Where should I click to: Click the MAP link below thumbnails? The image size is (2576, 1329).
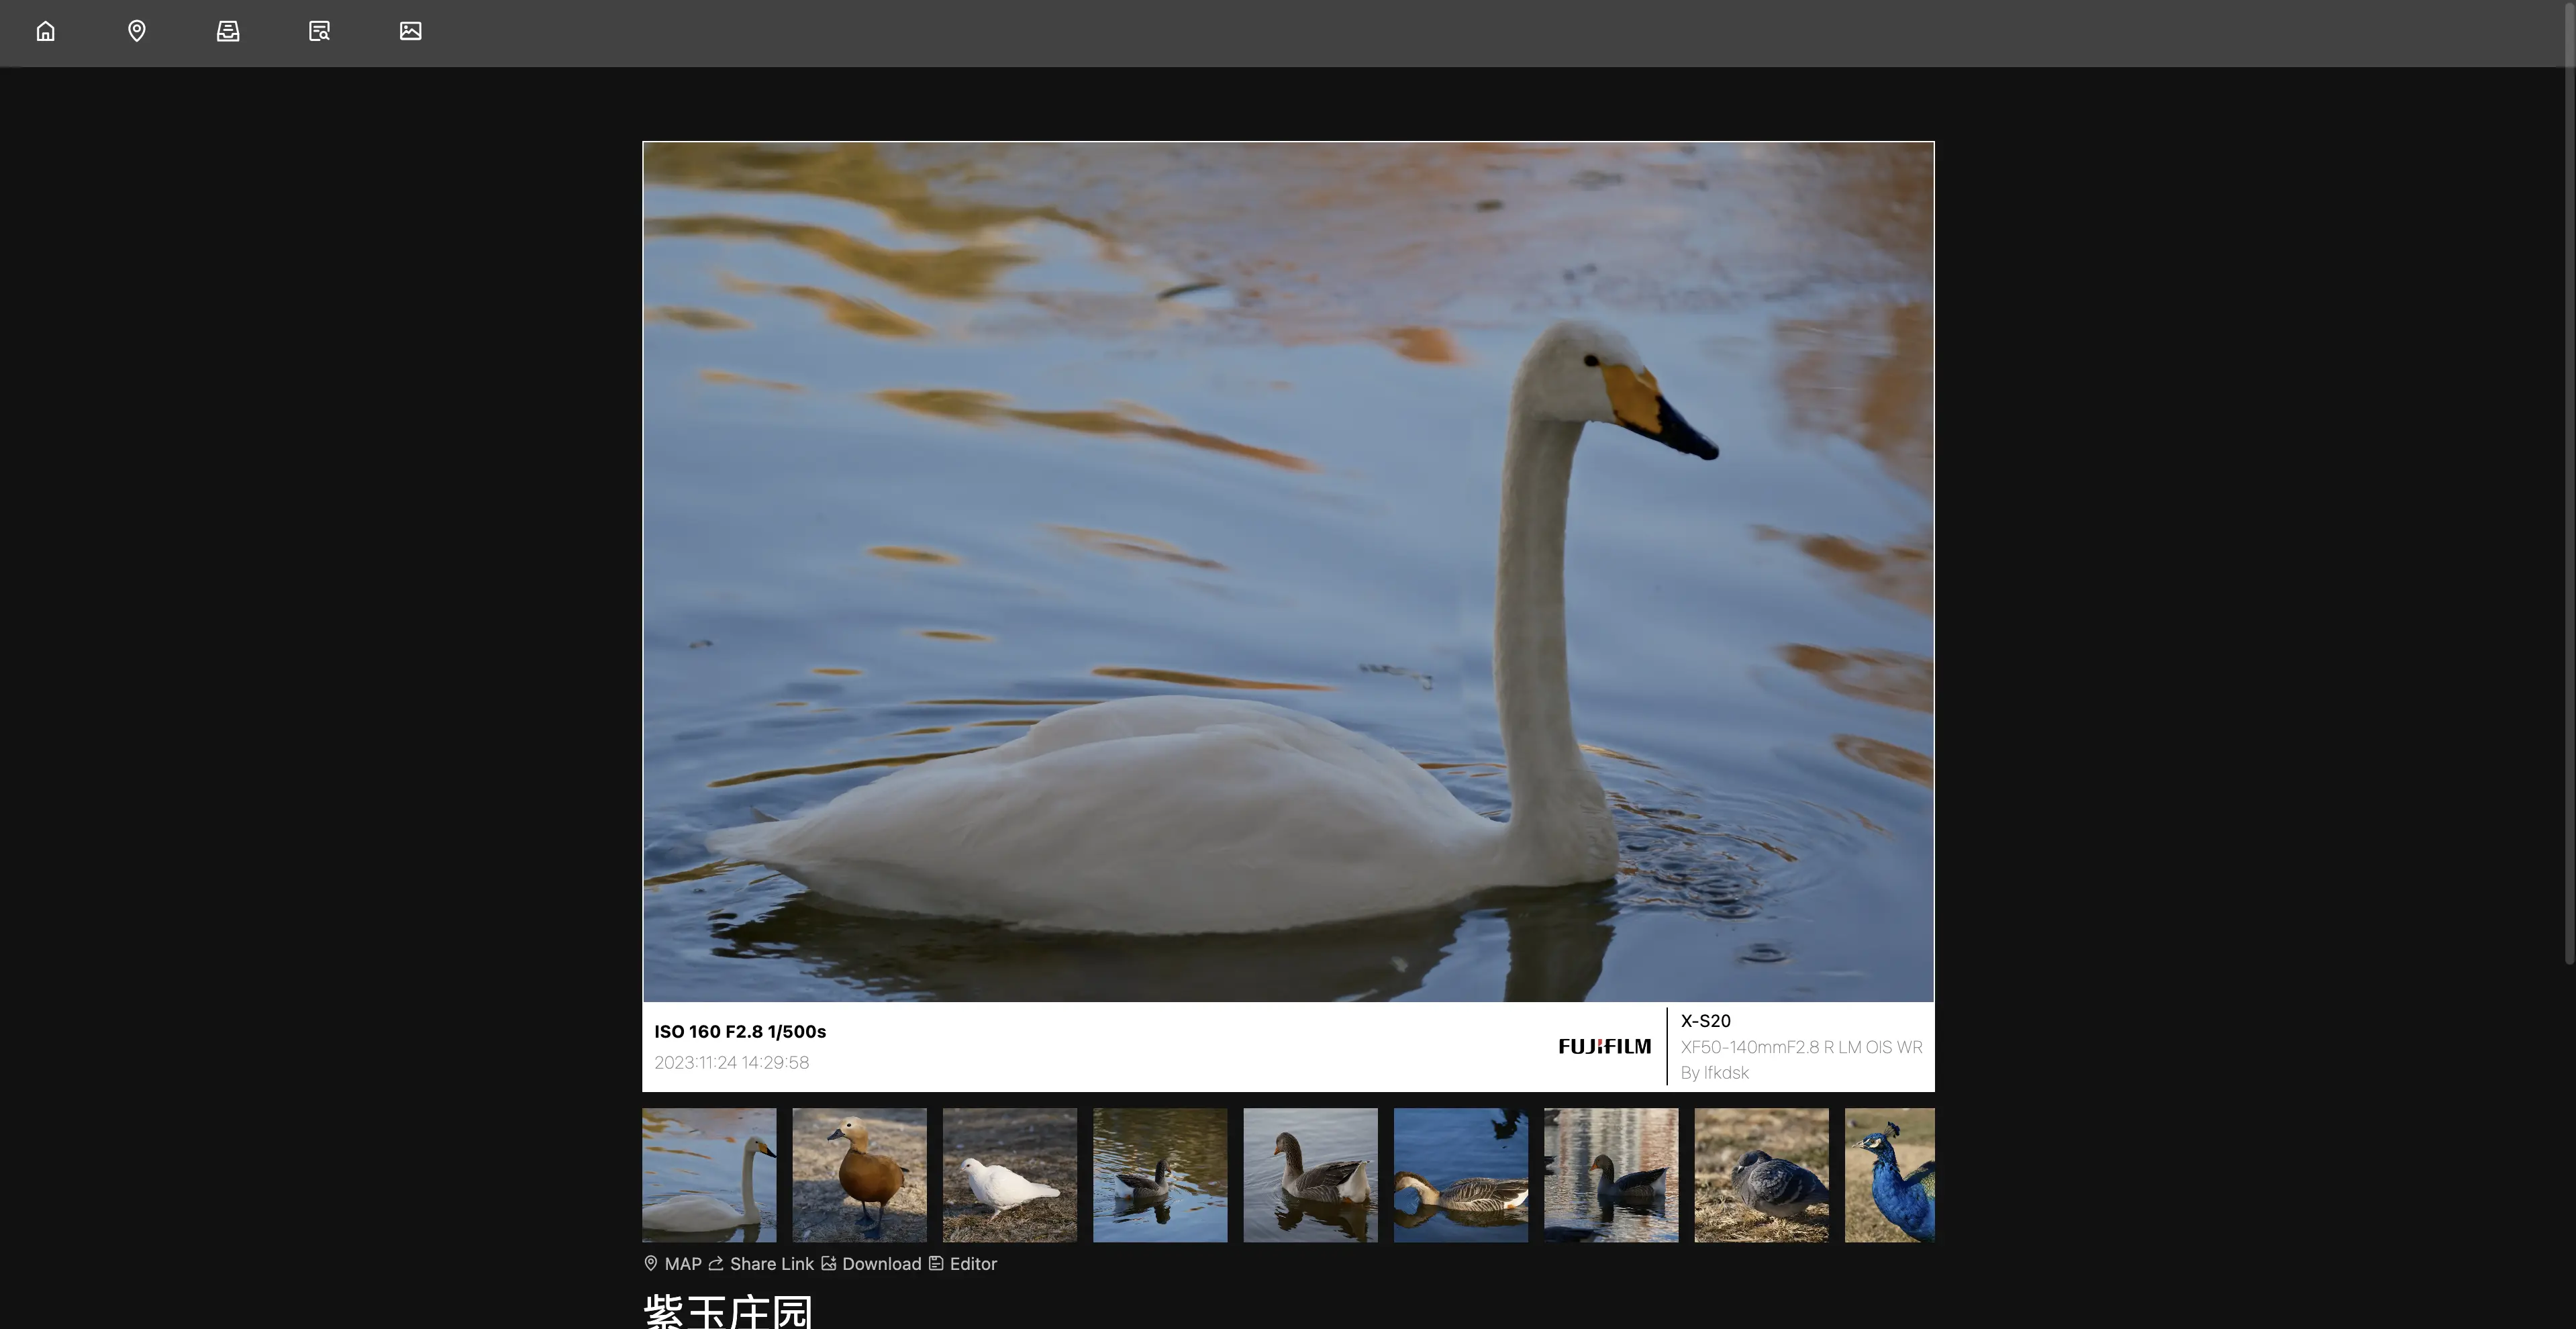(672, 1264)
